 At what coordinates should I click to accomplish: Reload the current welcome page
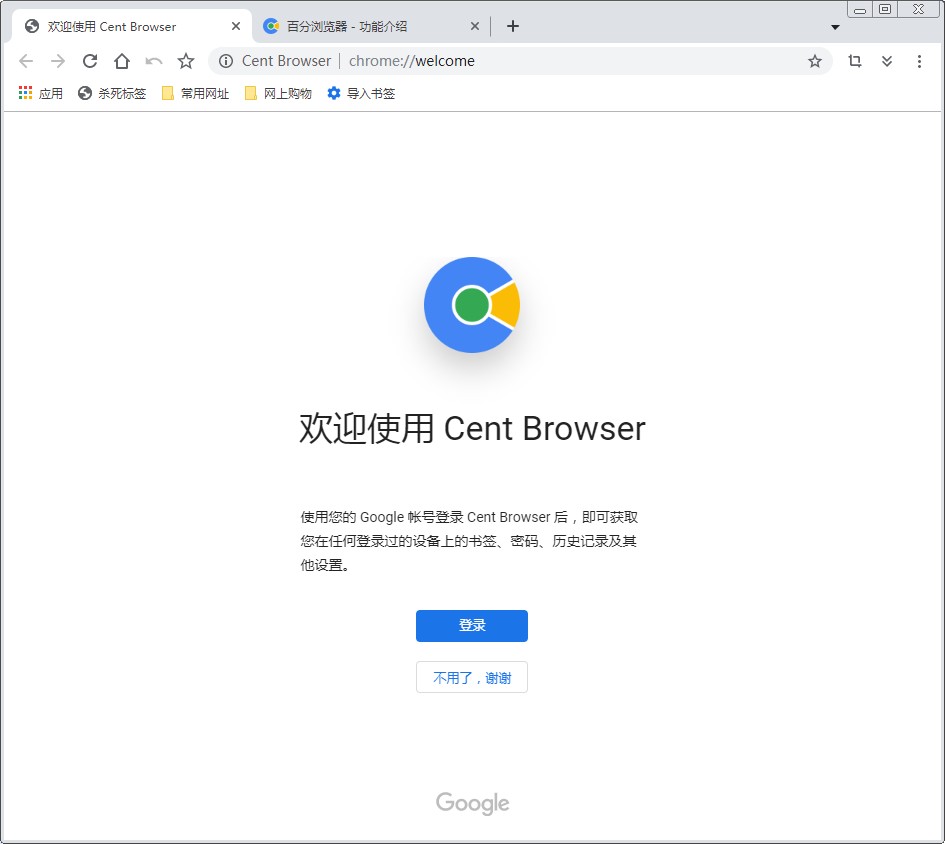(90, 61)
